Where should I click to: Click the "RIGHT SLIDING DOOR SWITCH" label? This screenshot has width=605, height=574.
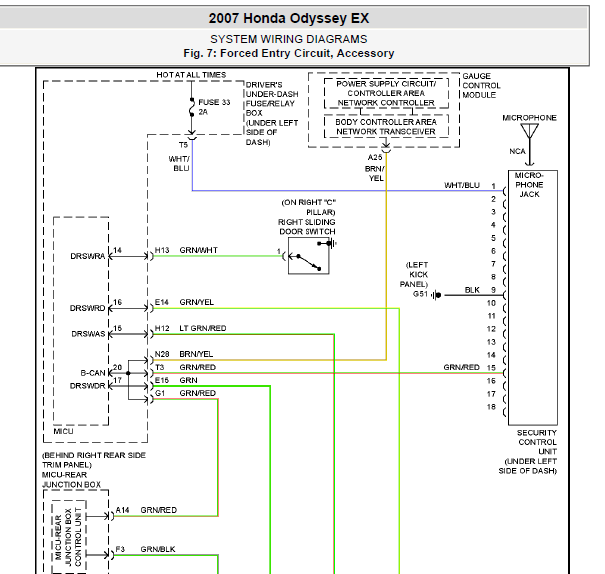[307, 227]
